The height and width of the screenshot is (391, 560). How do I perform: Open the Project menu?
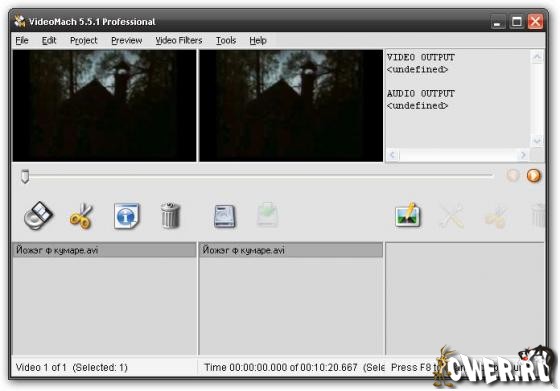point(84,40)
